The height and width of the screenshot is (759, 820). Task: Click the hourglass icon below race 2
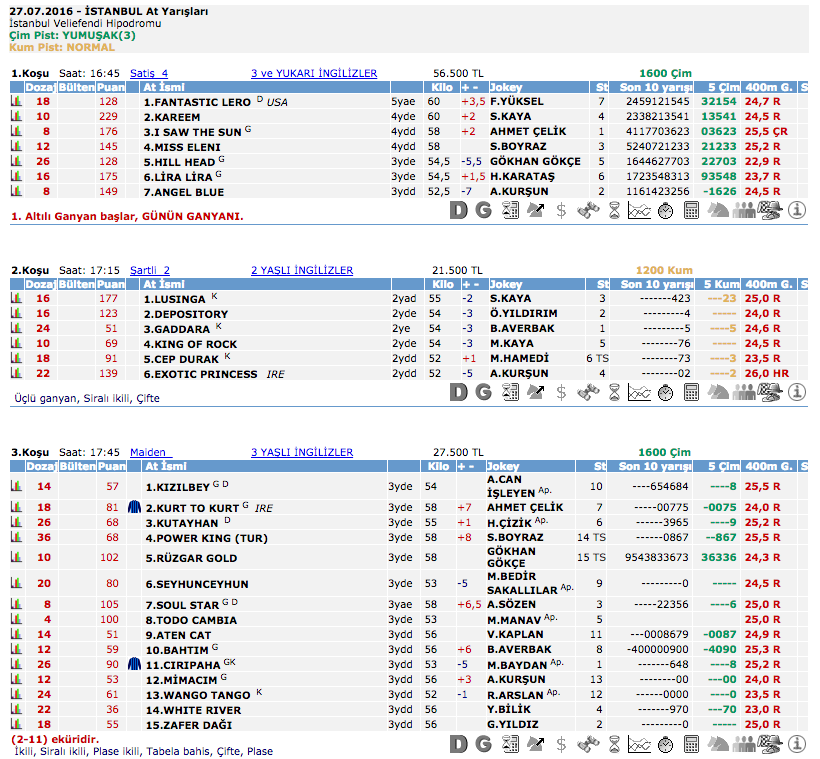pyautogui.click(x=613, y=392)
